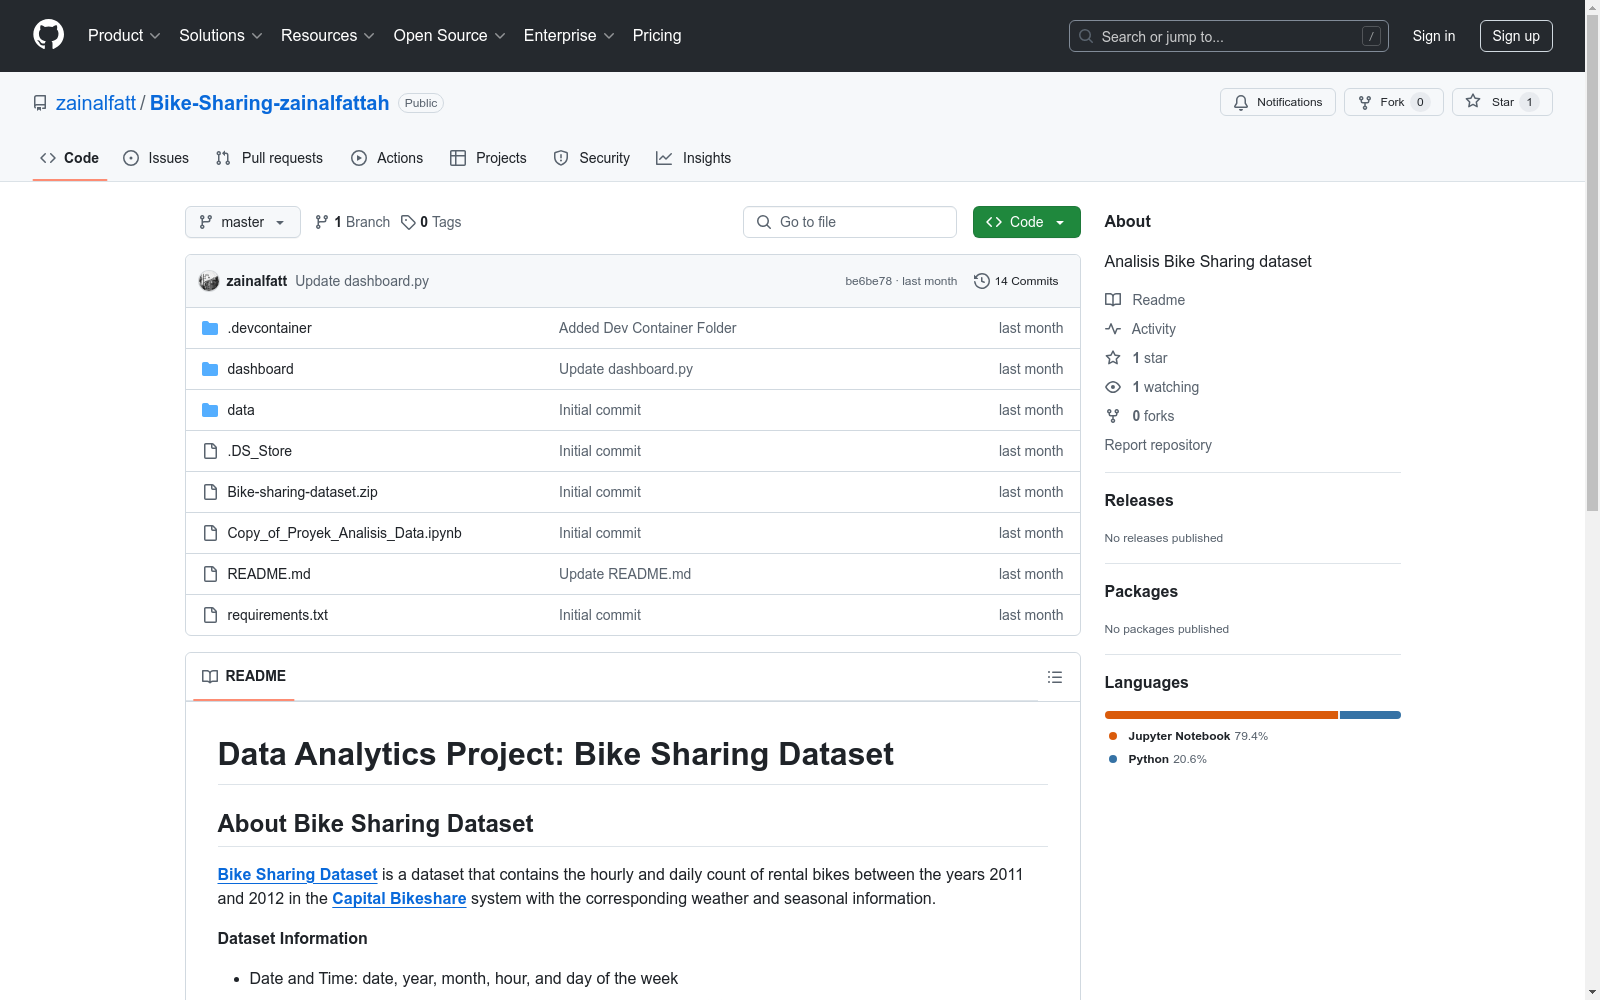Open the .devcontainer folder
1600x1000 pixels.
click(x=269, y=328)
